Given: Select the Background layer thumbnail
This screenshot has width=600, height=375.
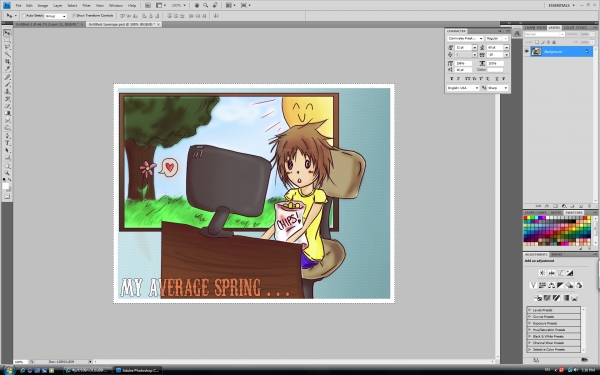Looking at the screenshot, I should (x=536, y=51).
